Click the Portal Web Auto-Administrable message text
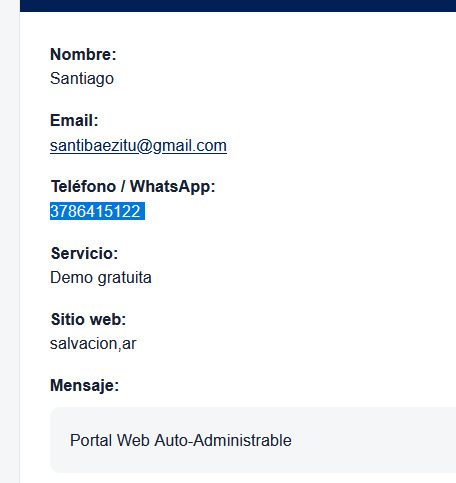This screenshot has width=456, height=483. pos(181,440)
